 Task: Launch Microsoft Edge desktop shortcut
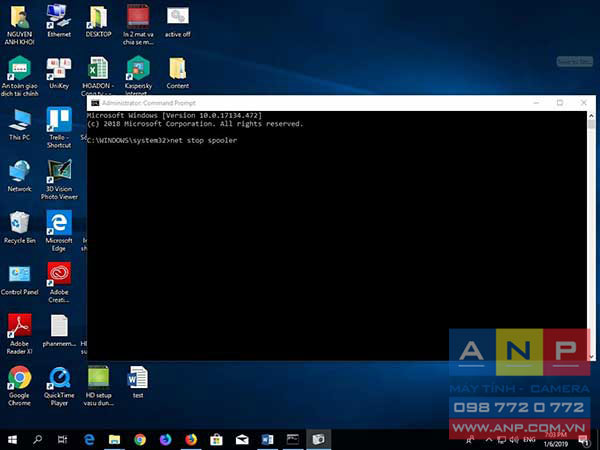[59, 223]
